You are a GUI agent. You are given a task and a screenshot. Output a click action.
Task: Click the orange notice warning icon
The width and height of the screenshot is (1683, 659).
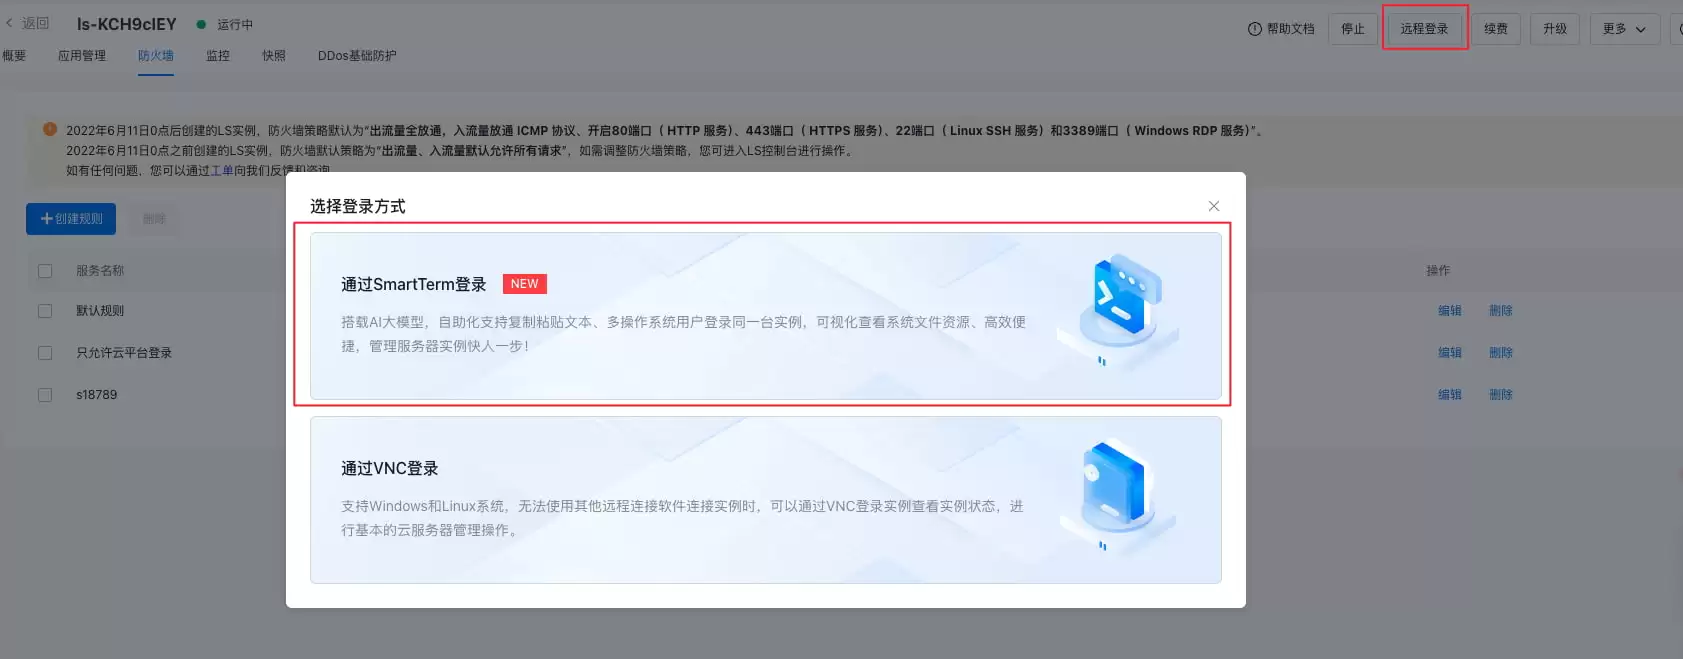tap(50, 129)
